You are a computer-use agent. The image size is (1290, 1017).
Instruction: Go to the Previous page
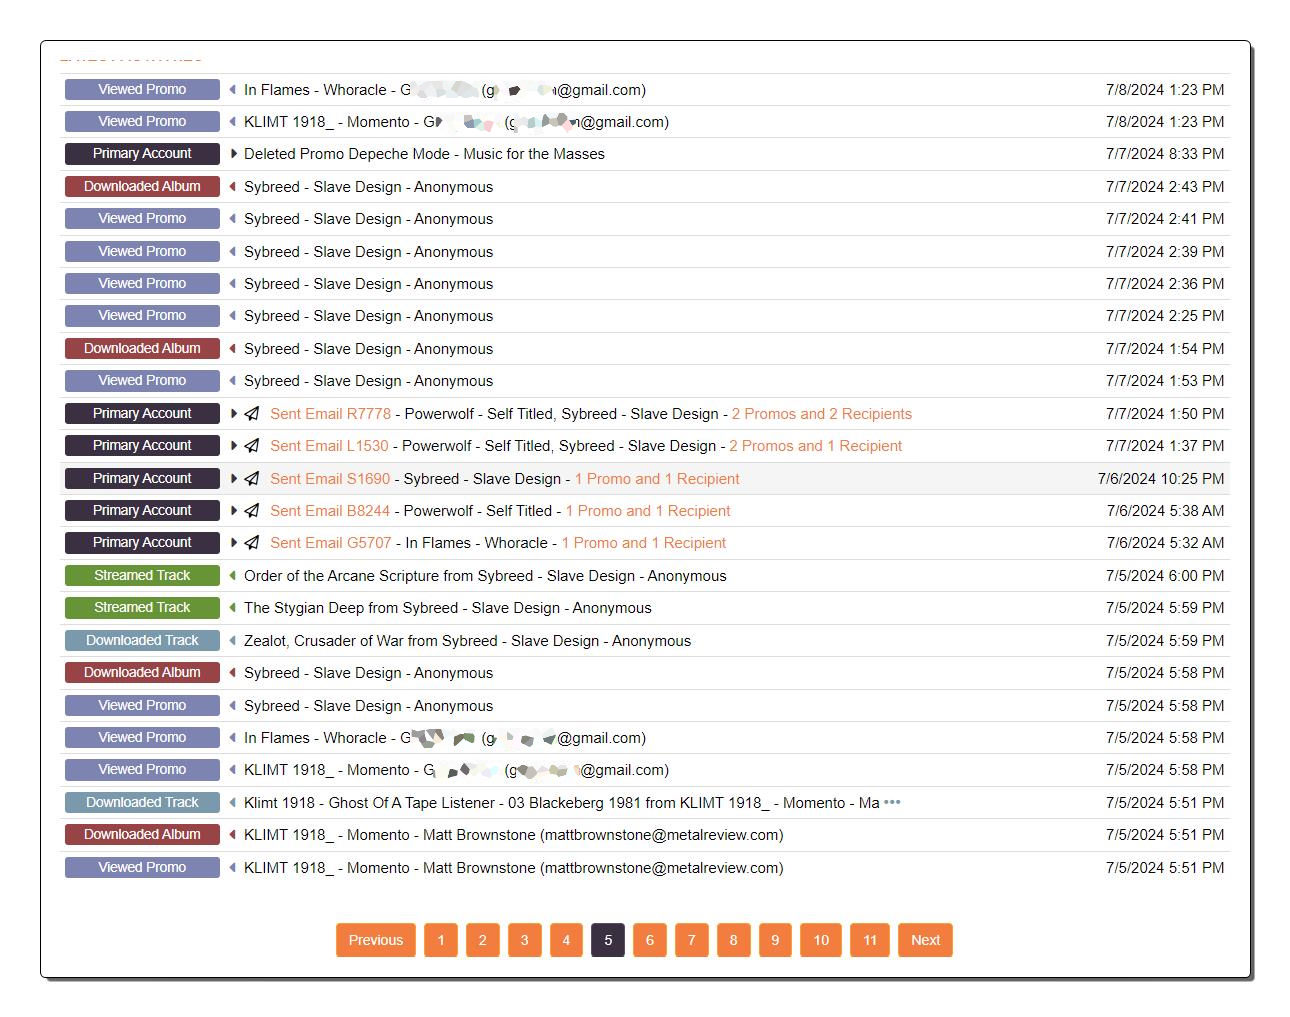point(376,940)
